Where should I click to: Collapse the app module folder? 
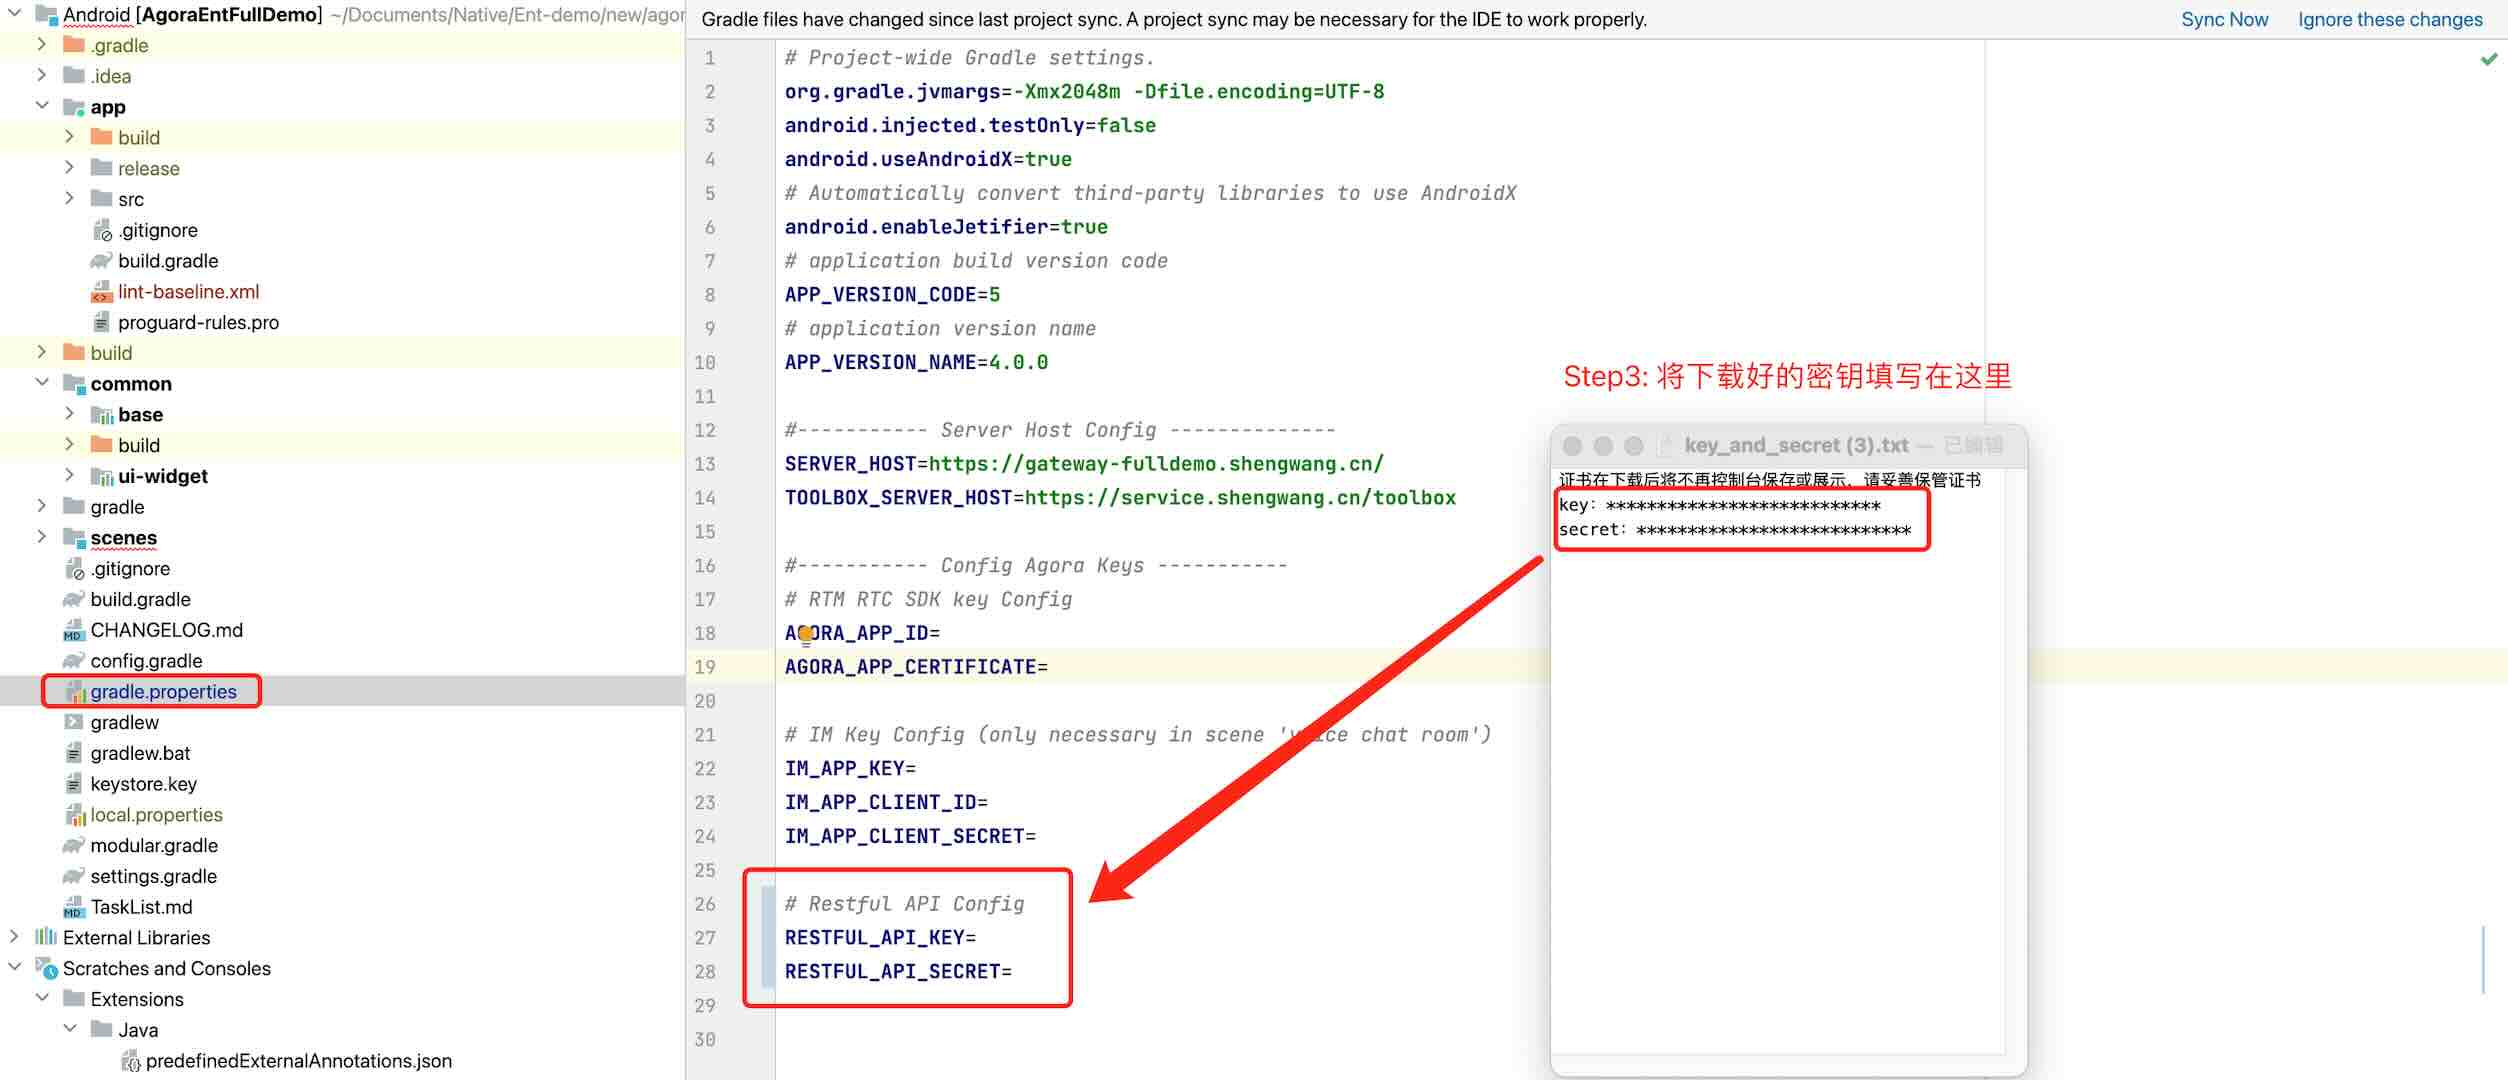pos(42,105)
